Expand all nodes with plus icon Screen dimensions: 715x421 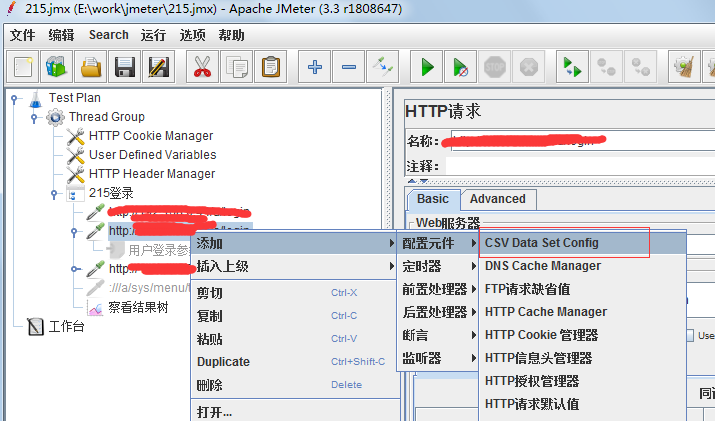pos(315,68)
